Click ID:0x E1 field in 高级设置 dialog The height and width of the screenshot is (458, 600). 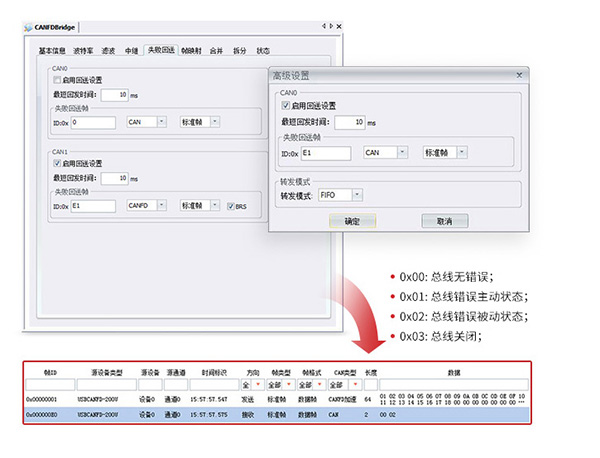326,153
